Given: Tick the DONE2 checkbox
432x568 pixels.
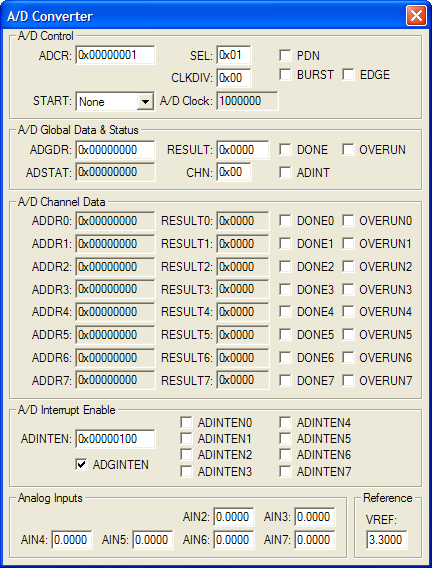Looking at the screenshot, I should click(x=285, y=267).
